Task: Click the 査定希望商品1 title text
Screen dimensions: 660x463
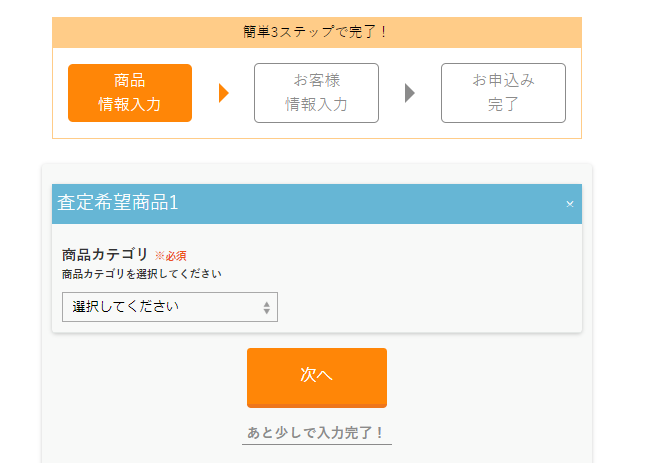Action: pyautogui.click(x=118, y=202)
